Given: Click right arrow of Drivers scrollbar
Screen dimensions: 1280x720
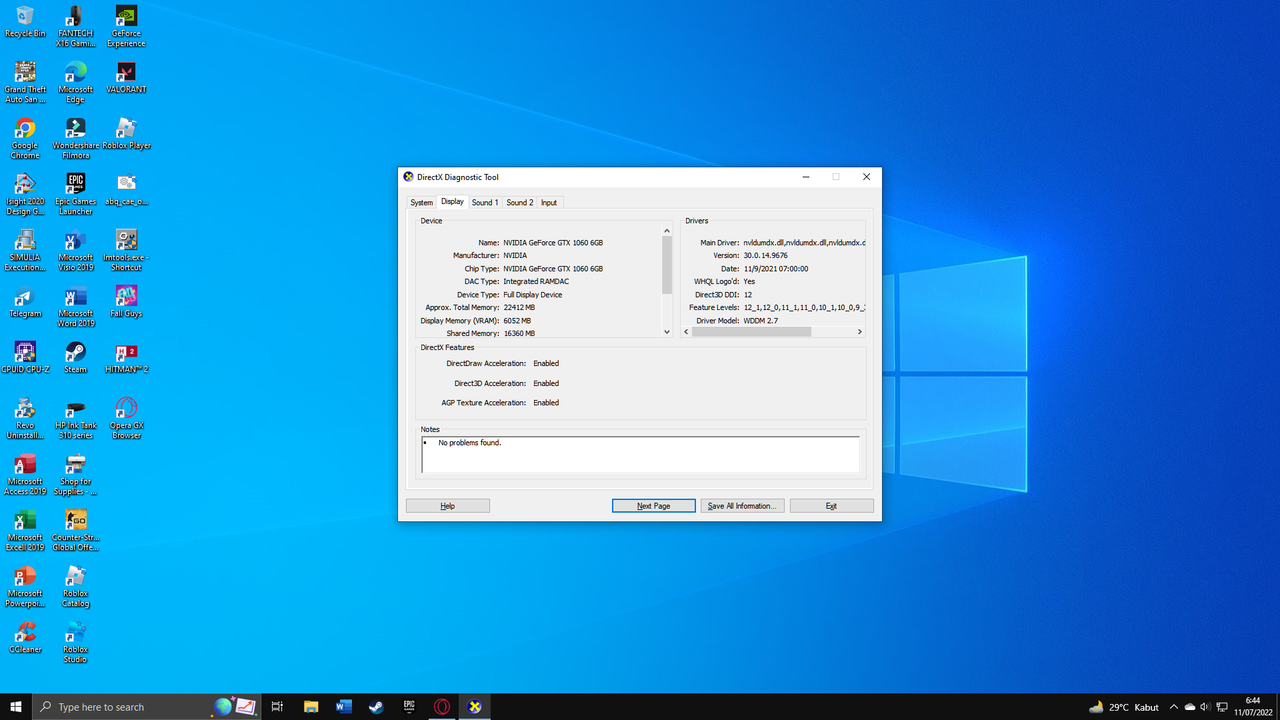Looking at the screenshot, I should 860,332.
